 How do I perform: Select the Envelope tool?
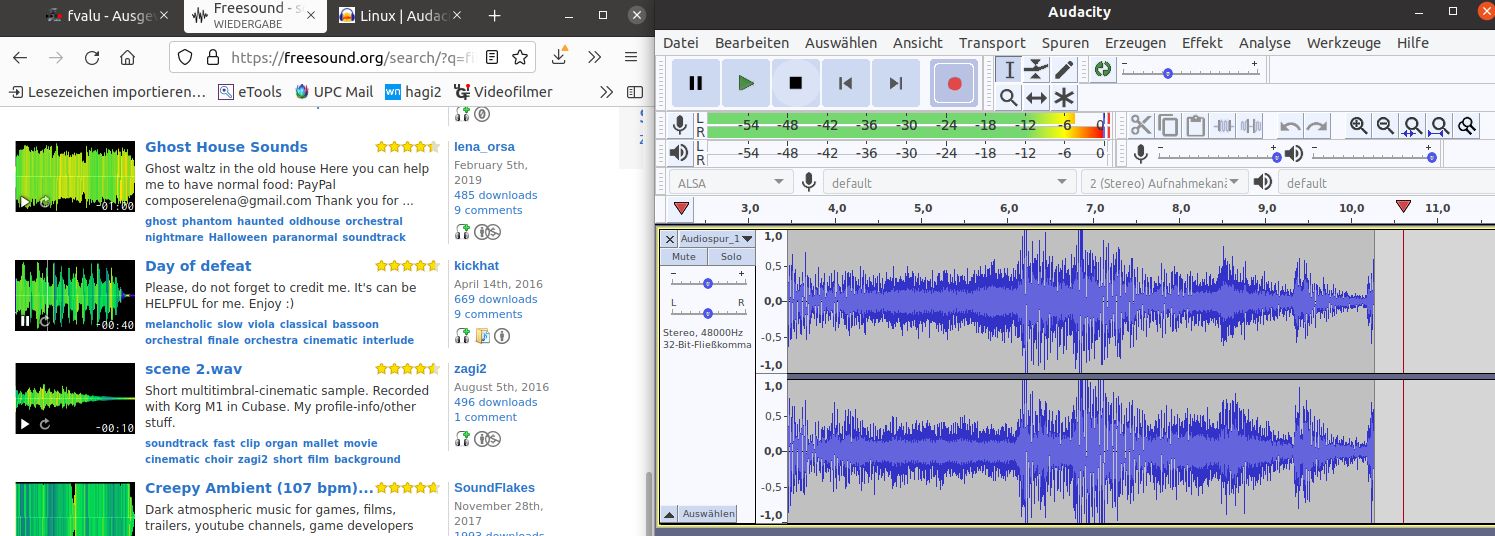point(1036,69)
